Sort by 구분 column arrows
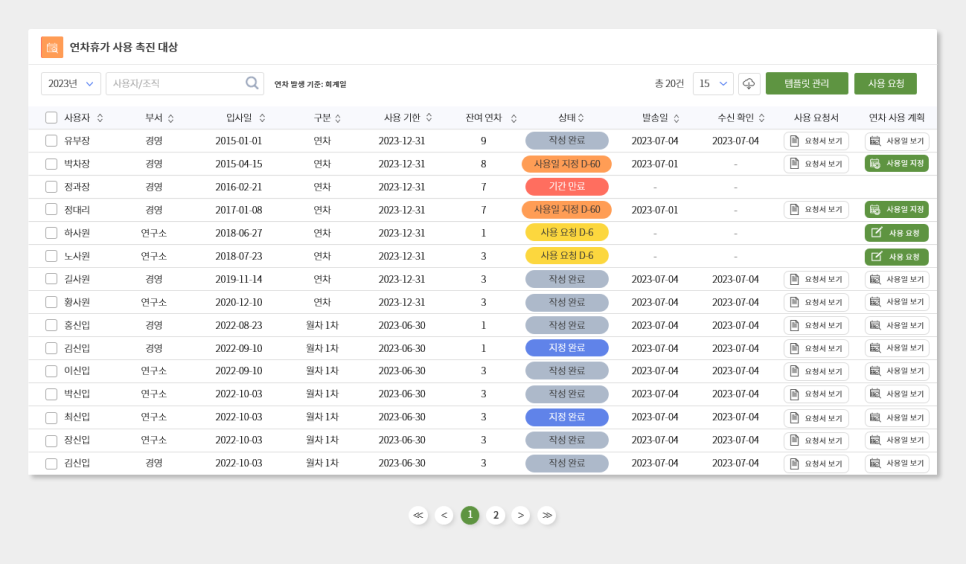This screenshot has height=564, width=966. [x=338, y=118]
